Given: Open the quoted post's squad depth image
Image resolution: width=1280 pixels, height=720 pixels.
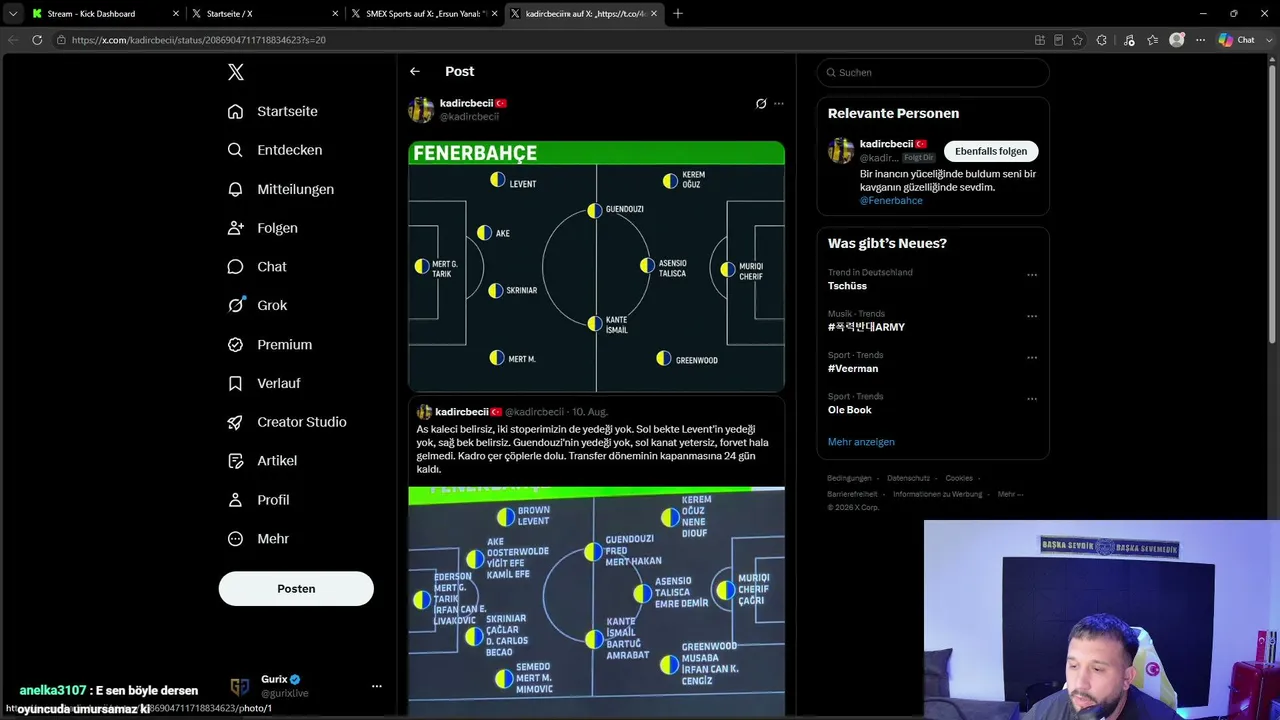Looking at the screenshot, I should point(596,600).
